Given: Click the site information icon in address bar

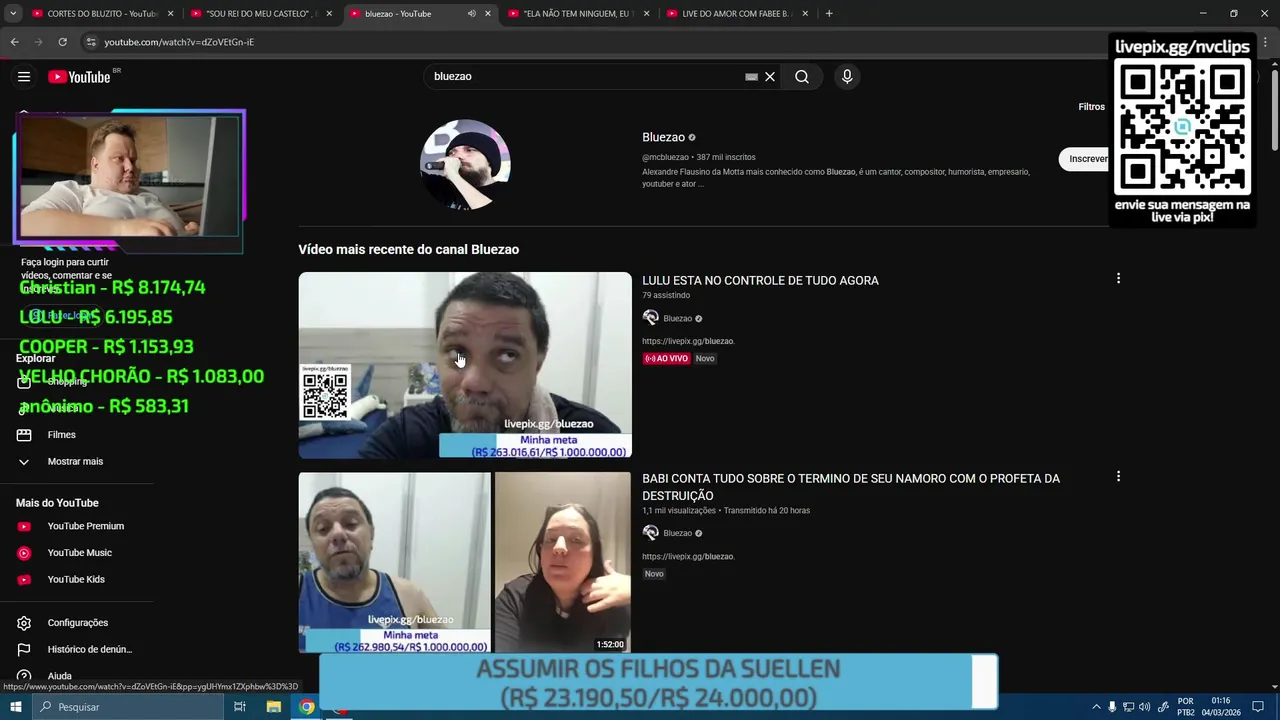Looking at the screenshot, I should (91, 42).
